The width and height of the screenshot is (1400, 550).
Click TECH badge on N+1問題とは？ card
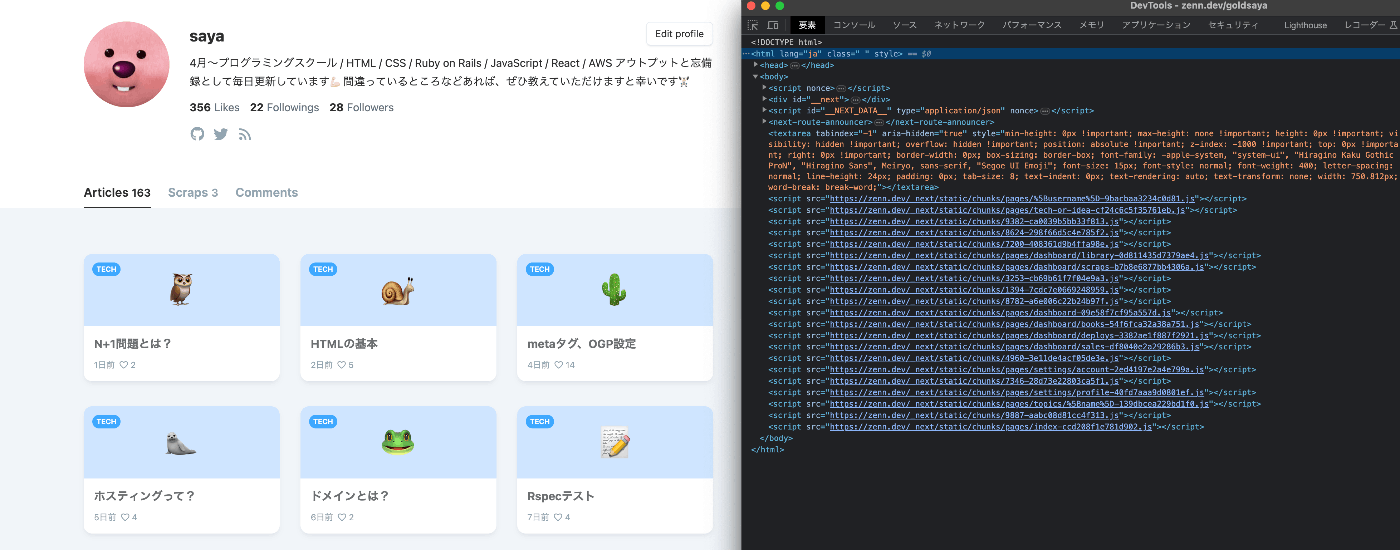[107, 269]
